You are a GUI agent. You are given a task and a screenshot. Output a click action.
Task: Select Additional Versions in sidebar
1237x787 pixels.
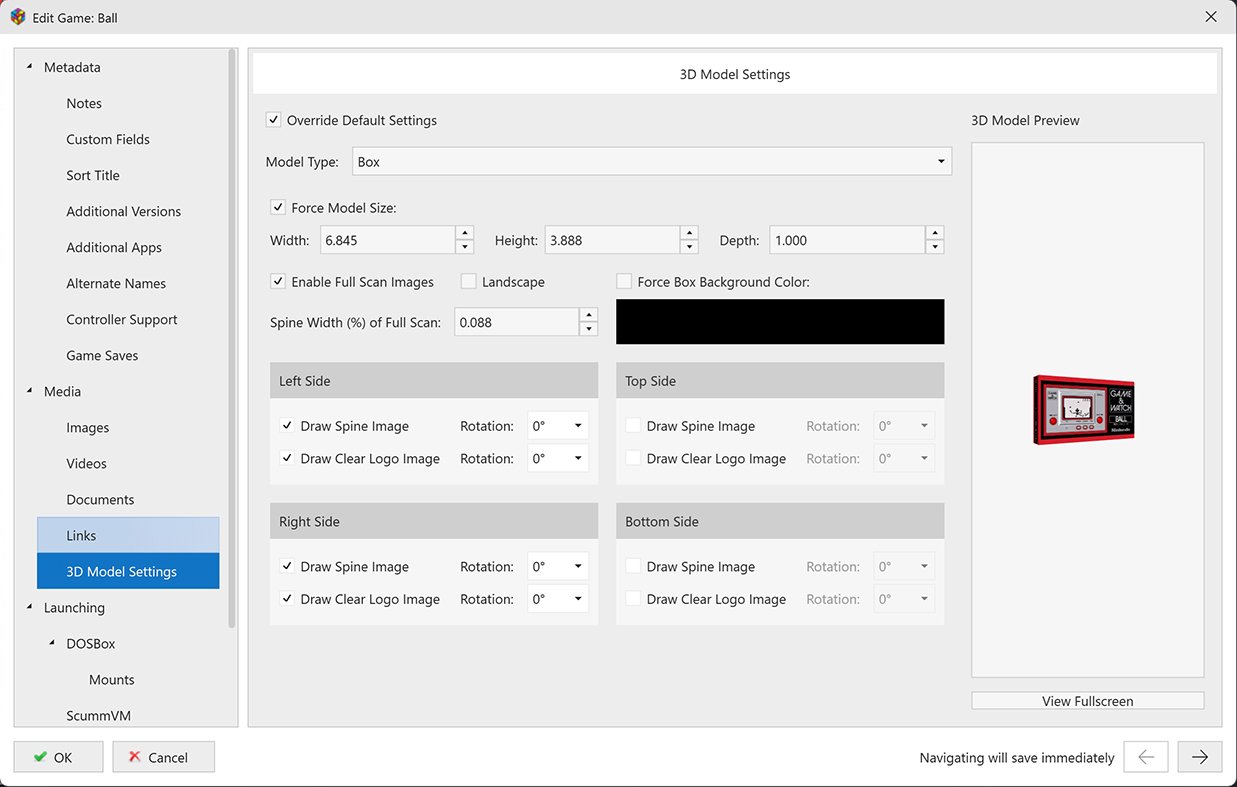124,211
